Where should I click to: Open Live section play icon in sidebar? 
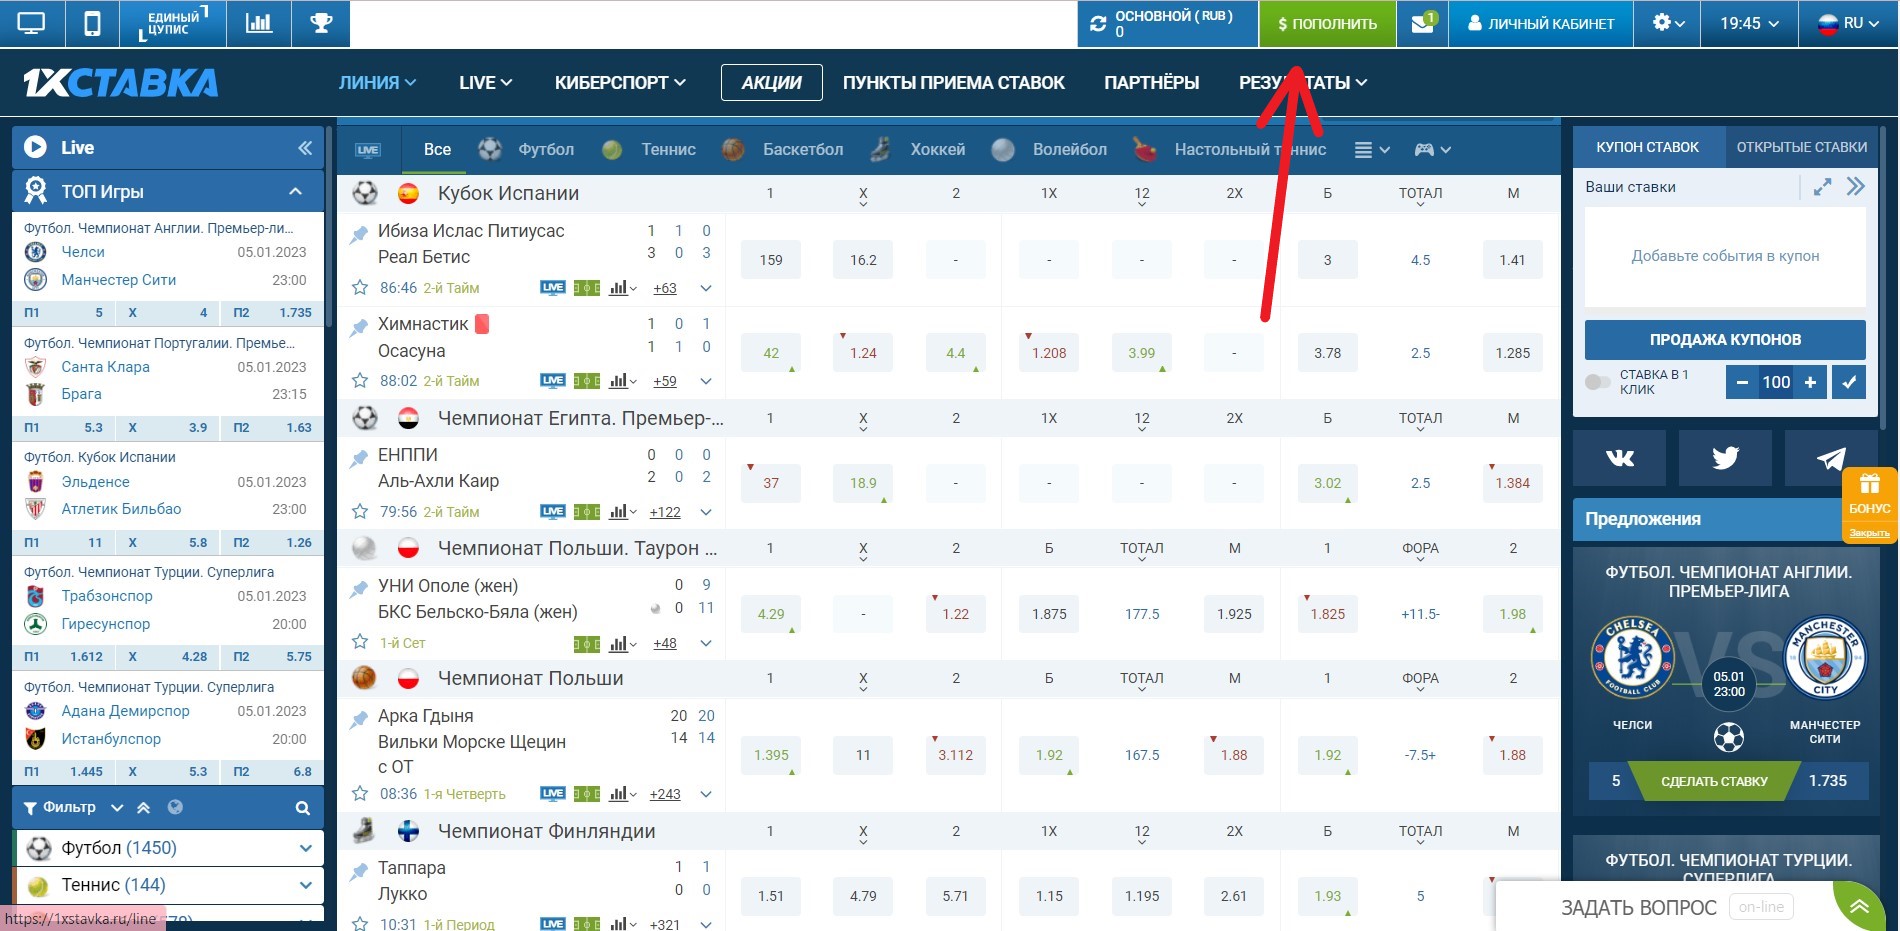click(35, 147)
